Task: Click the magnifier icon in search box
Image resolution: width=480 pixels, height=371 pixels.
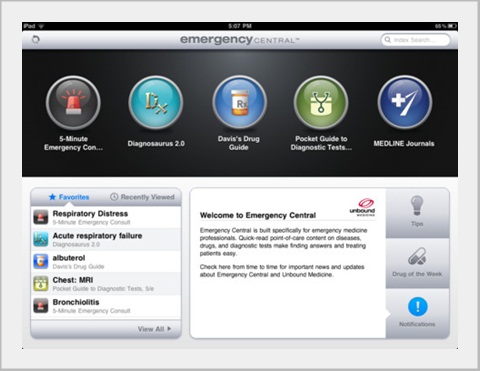Action: pyautogui.click(x=388, y=40)
